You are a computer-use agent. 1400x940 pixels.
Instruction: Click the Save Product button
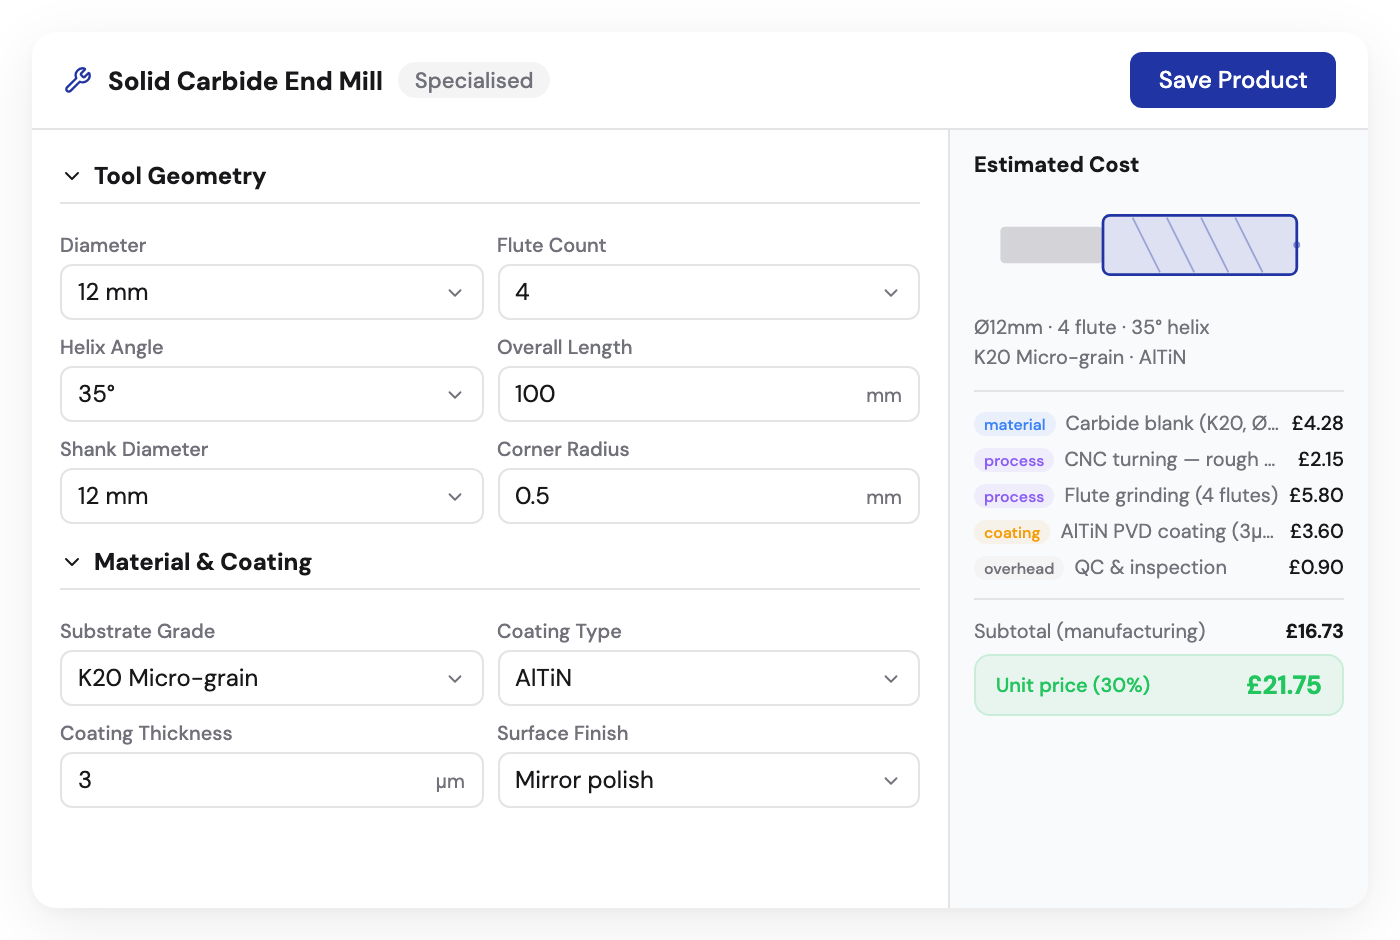click(x=1232, y=80)
